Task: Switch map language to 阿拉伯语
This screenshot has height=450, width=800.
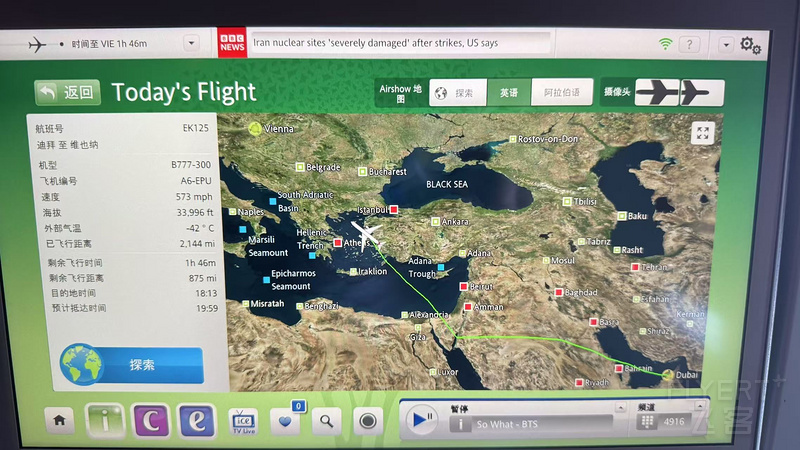Action: (562, 92)
